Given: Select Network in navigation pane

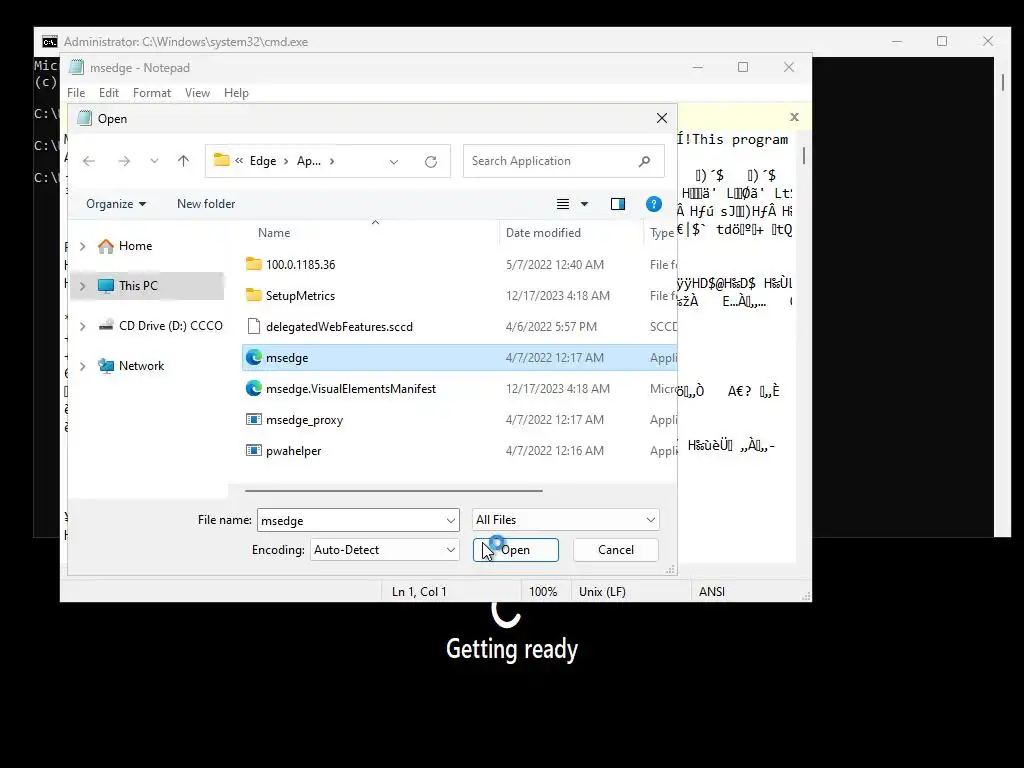Looking at the screenshot, I should [x=141, y=366].
